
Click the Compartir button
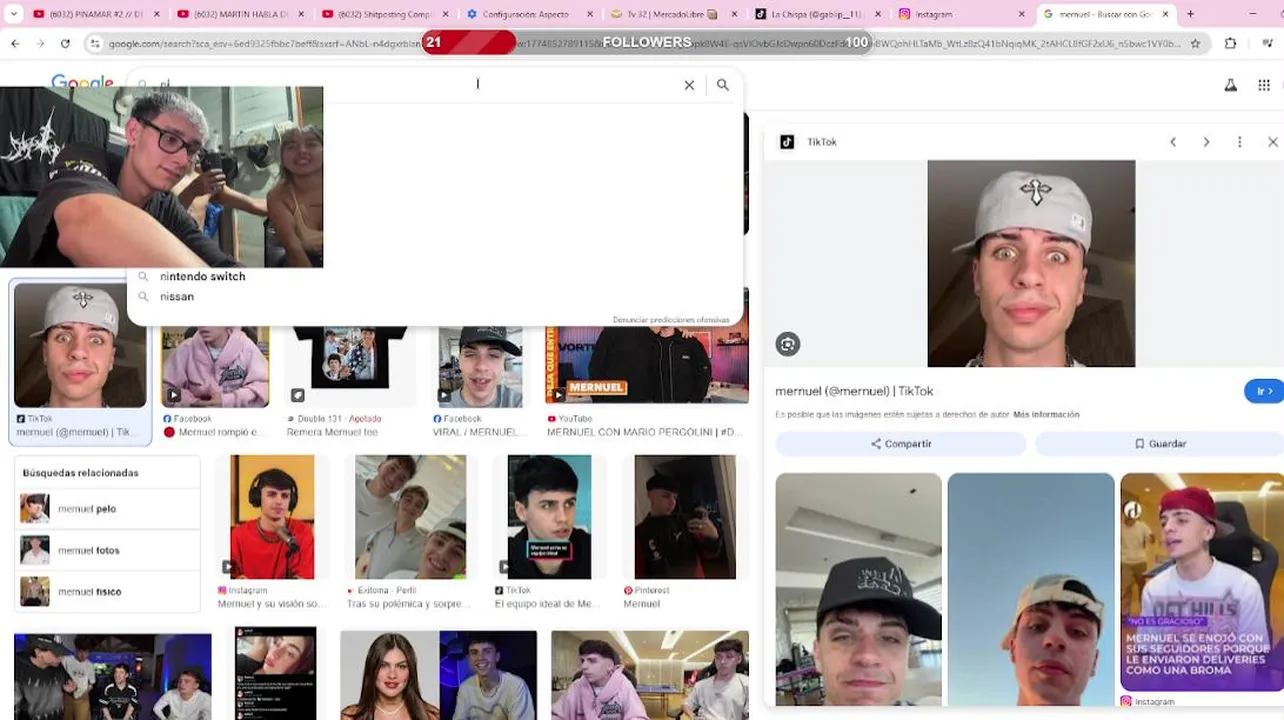[901, 443]
